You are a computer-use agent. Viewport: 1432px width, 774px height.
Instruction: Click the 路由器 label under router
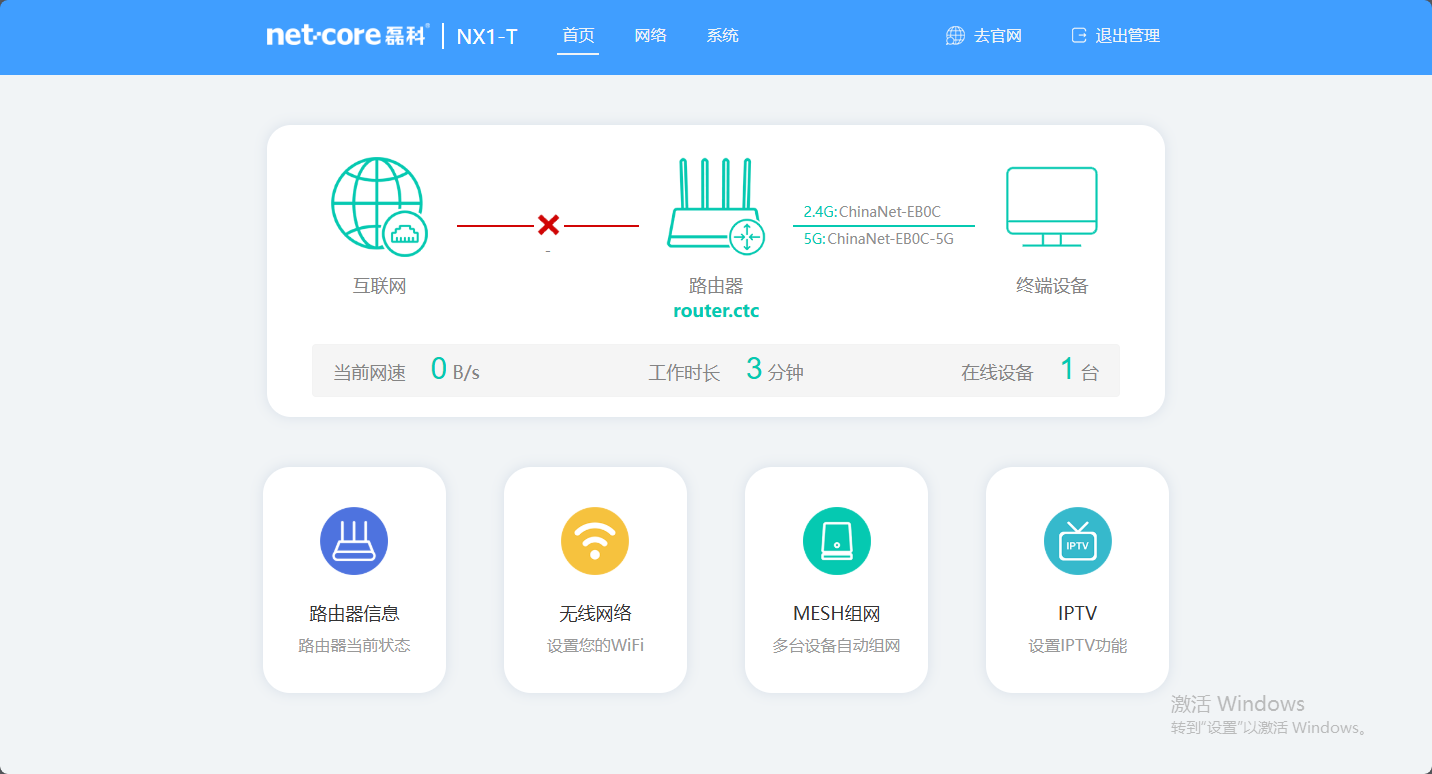point(716,286)
